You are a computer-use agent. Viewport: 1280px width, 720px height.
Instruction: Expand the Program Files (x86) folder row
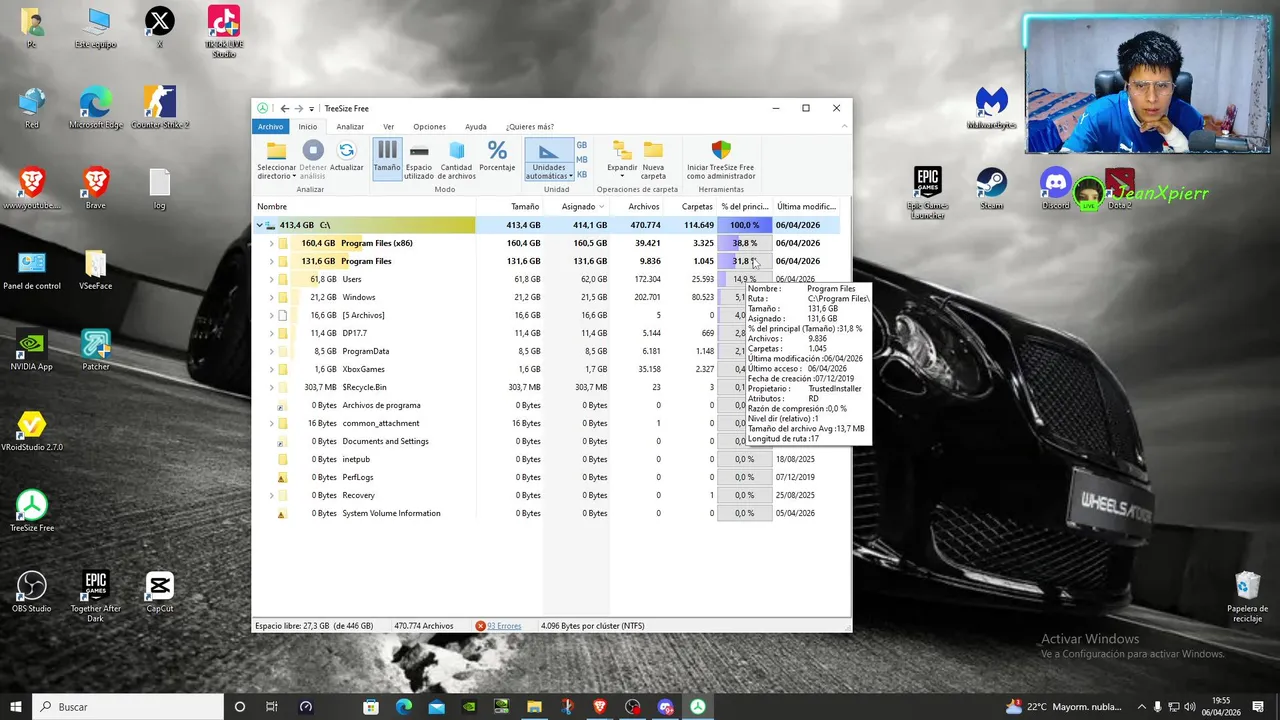271,243
